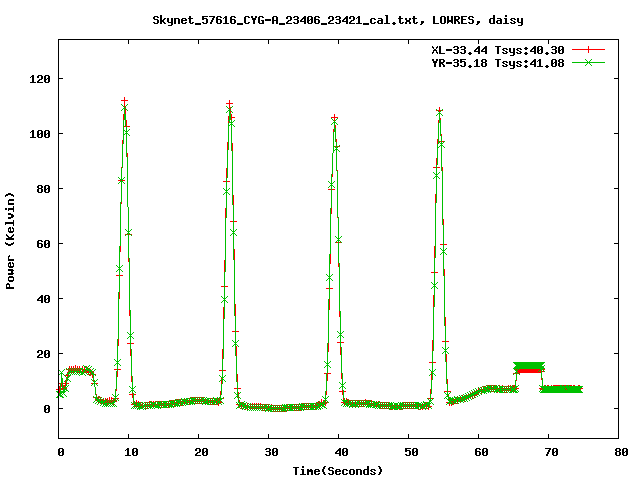Click the y-axis tick label 40

[x=43, y=299]
